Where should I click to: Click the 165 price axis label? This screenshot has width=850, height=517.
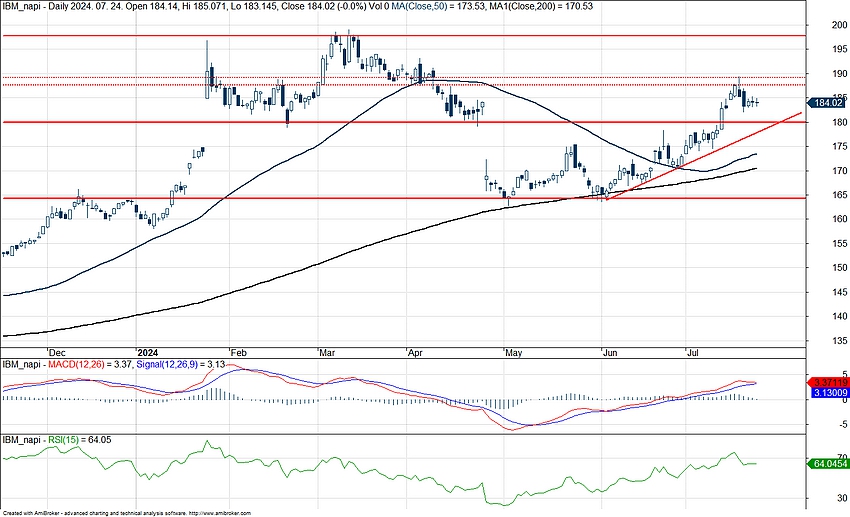point(840,195)
